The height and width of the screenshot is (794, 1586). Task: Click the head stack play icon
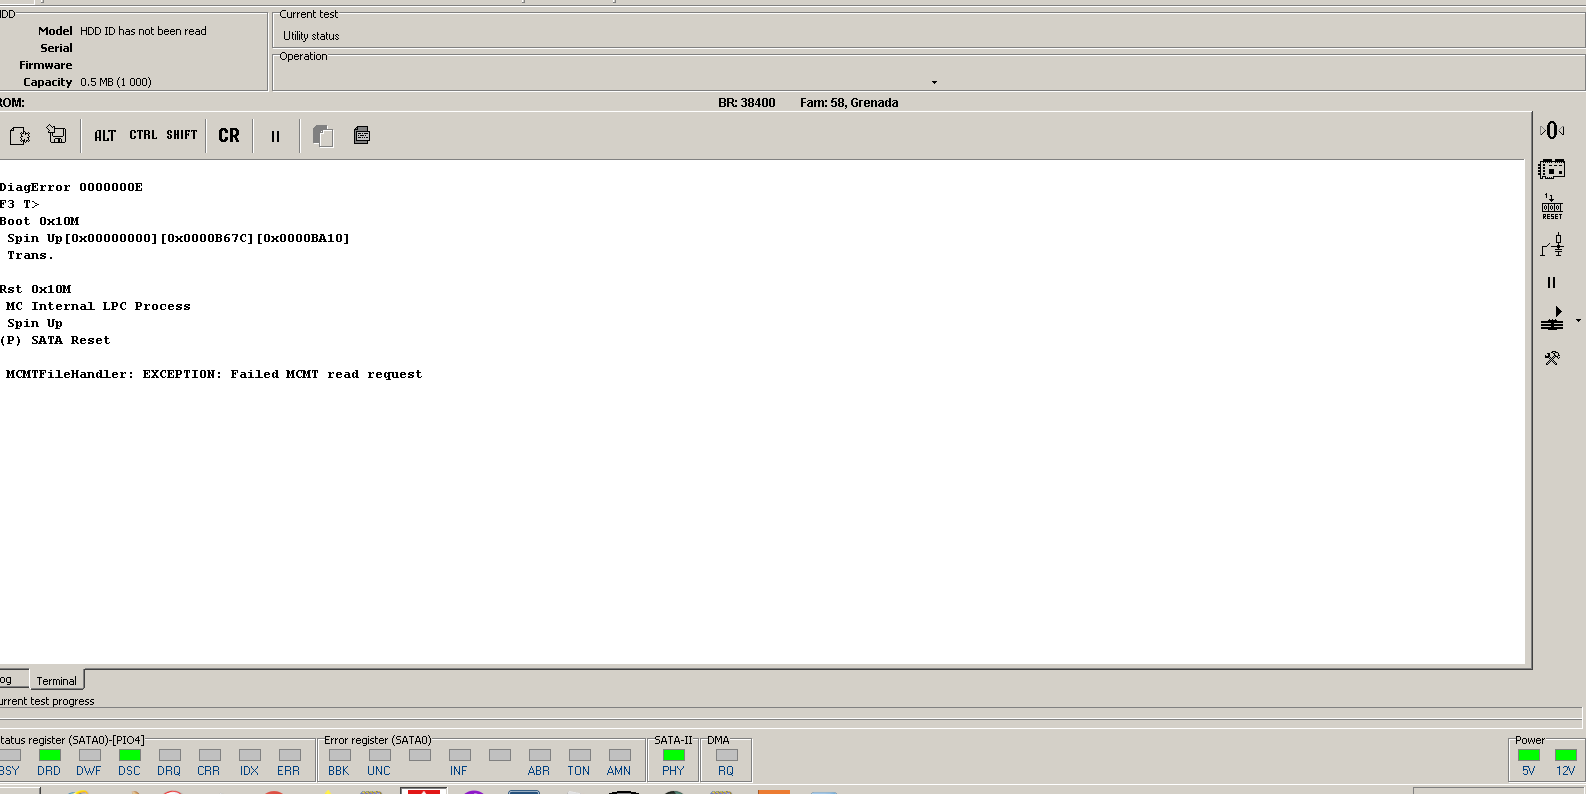1552,320
